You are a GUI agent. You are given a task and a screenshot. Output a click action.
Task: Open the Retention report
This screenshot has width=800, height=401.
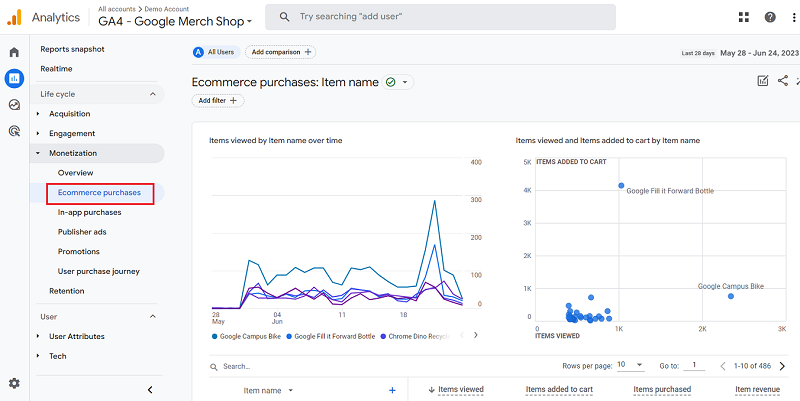[67, 291]
